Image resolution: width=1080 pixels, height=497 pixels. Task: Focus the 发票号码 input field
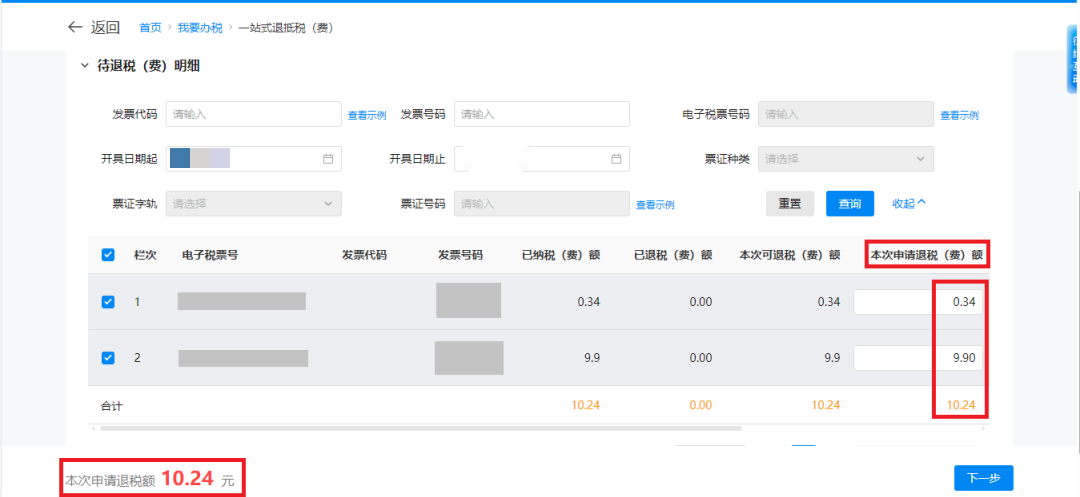click(x=542, y=114)
